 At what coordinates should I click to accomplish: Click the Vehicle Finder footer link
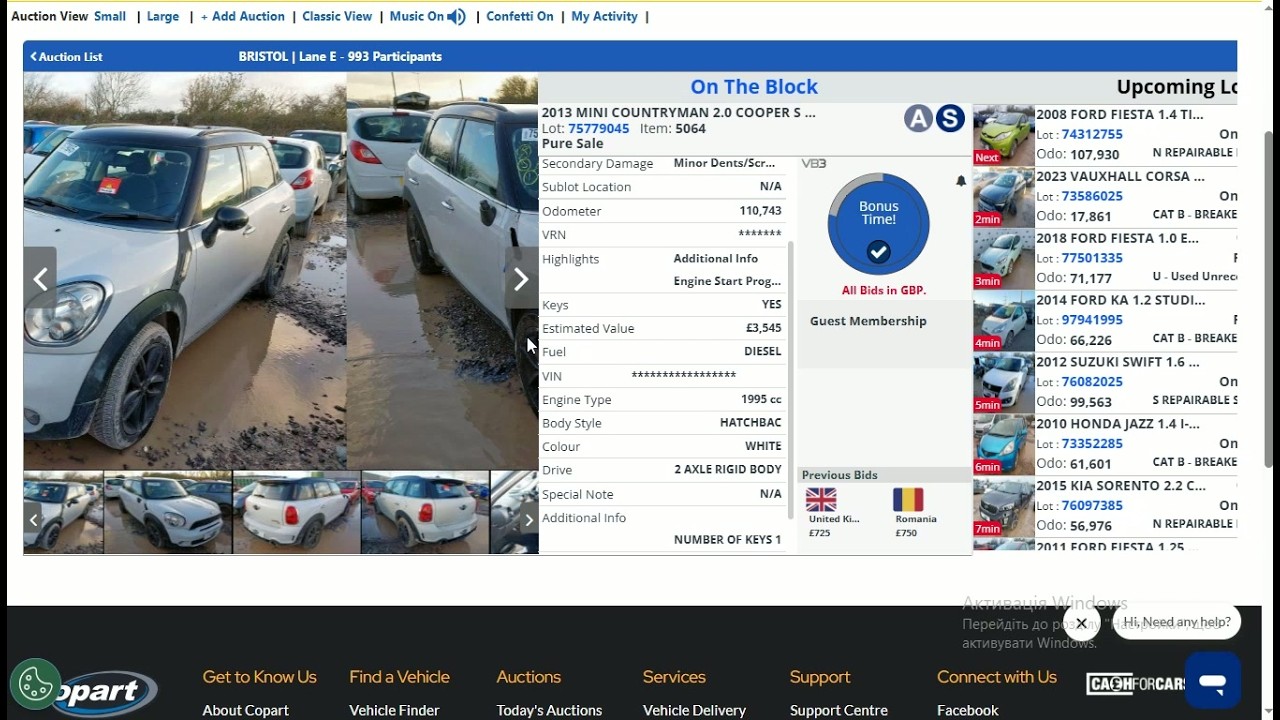pos(394,710)
